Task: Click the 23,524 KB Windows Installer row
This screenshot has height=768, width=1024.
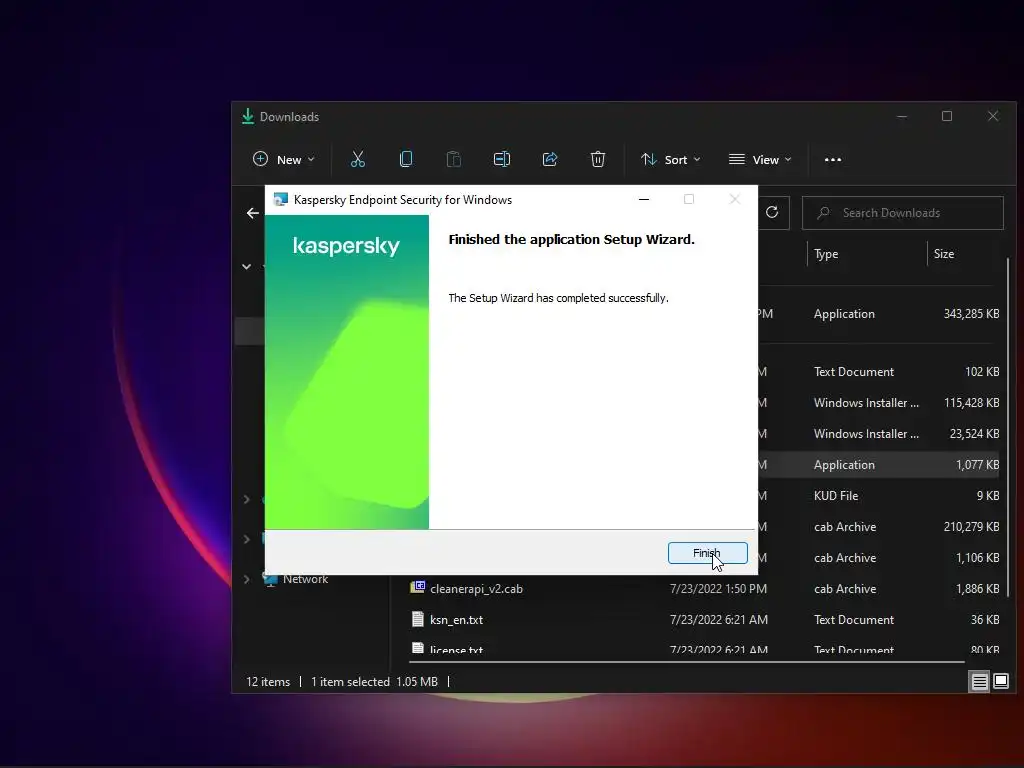Action: 879,434
